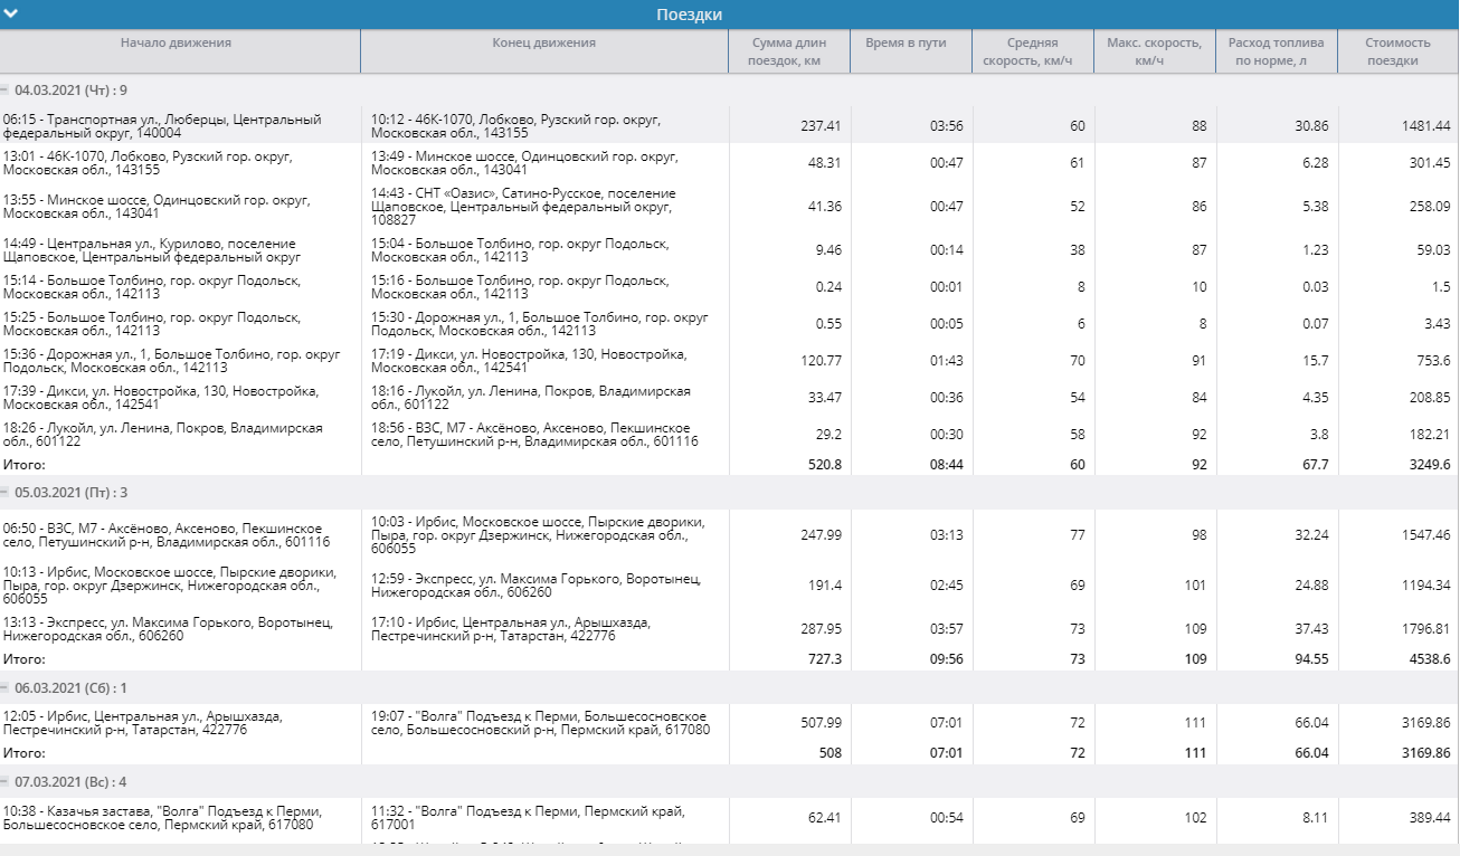Click fuel value 37.43
Screen dimensions: 1460x856
click(x=1312, y=629)
